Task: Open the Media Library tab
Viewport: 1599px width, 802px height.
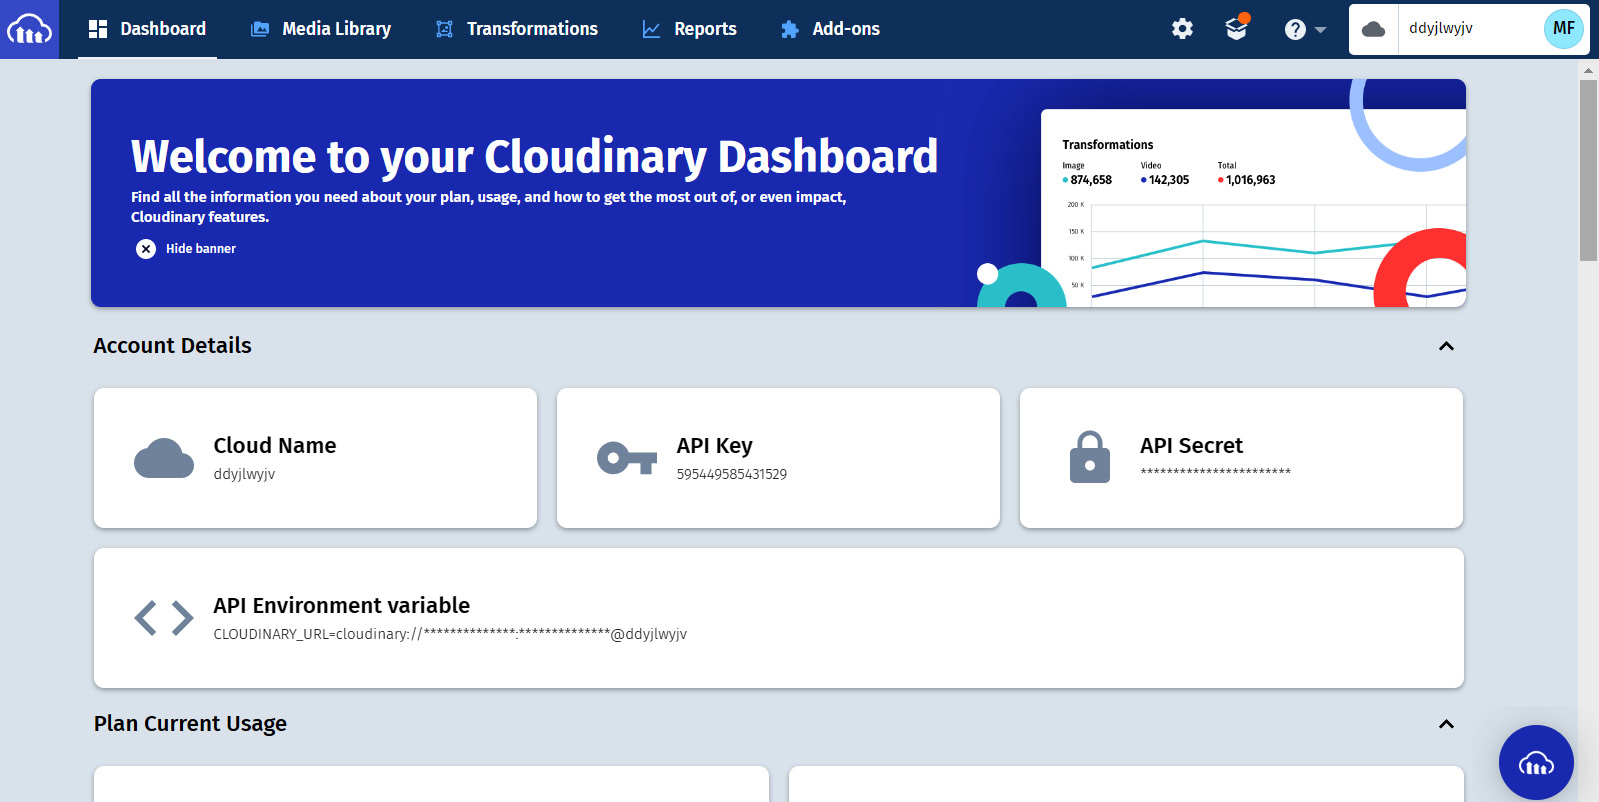Action: [x=320, y=29]
